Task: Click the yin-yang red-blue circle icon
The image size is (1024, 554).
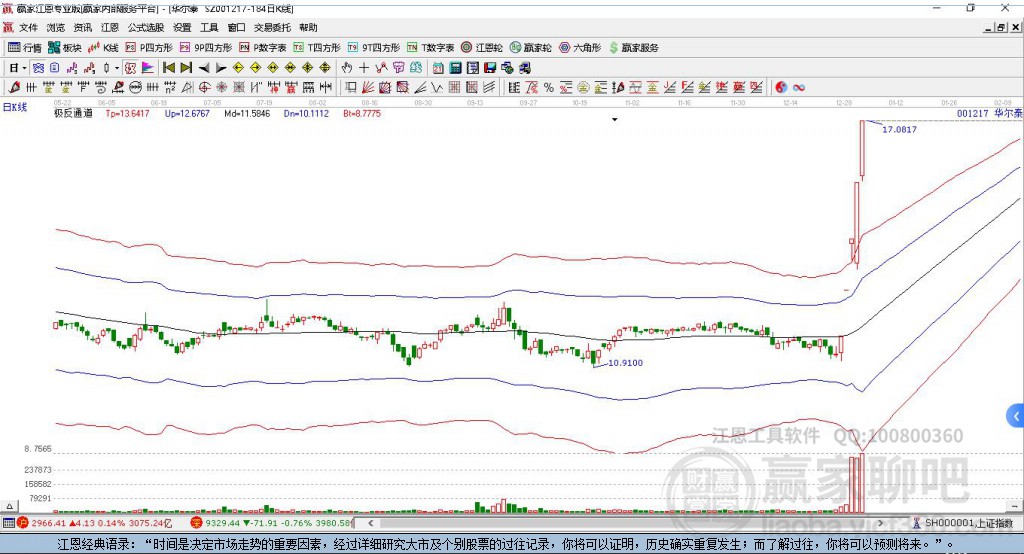Action: coord(780,88)
